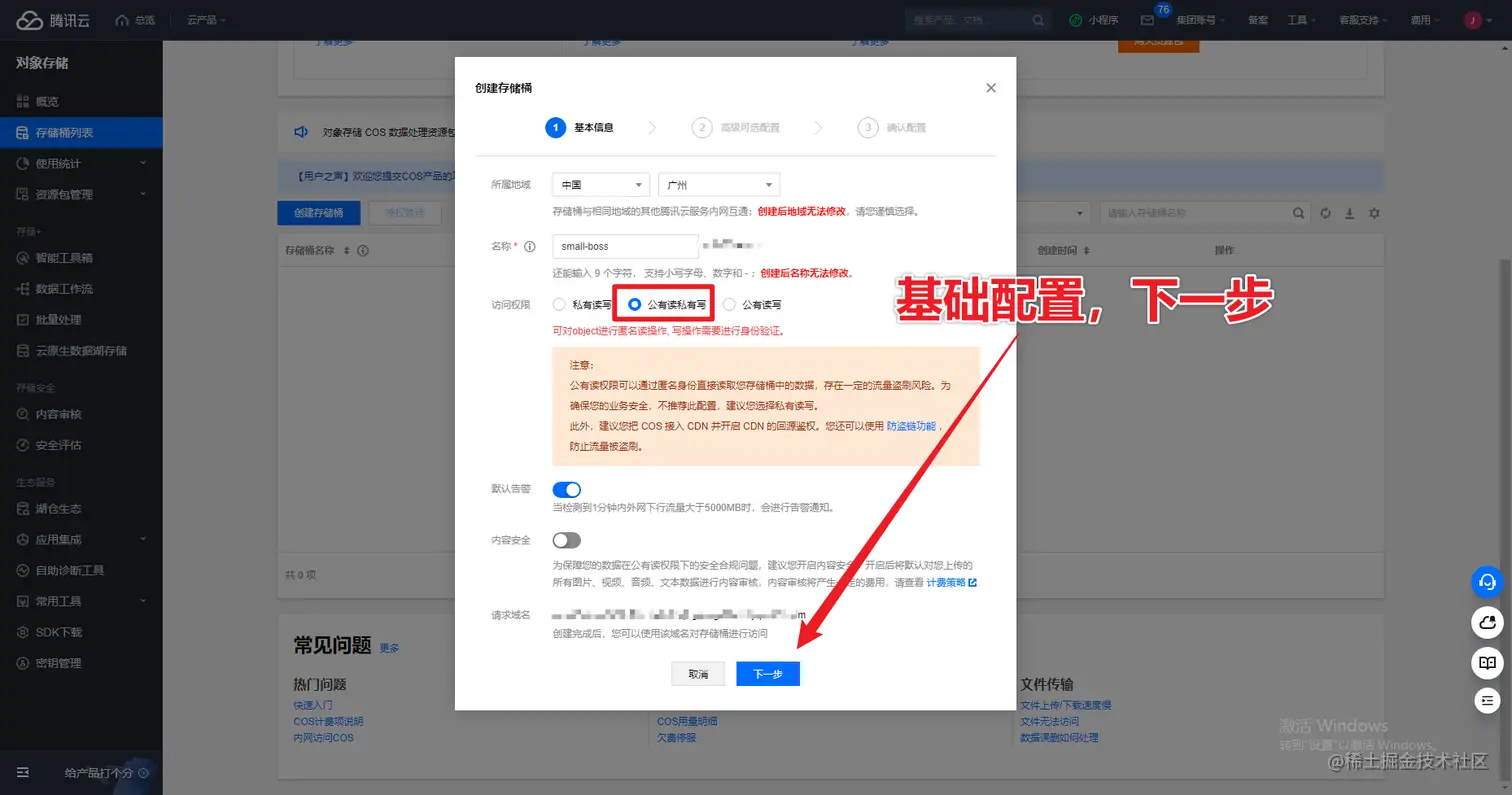Click the 资源包管理 icon
Screen dimensions: 1512x795
pyautogui.click(x=23, y=195)
